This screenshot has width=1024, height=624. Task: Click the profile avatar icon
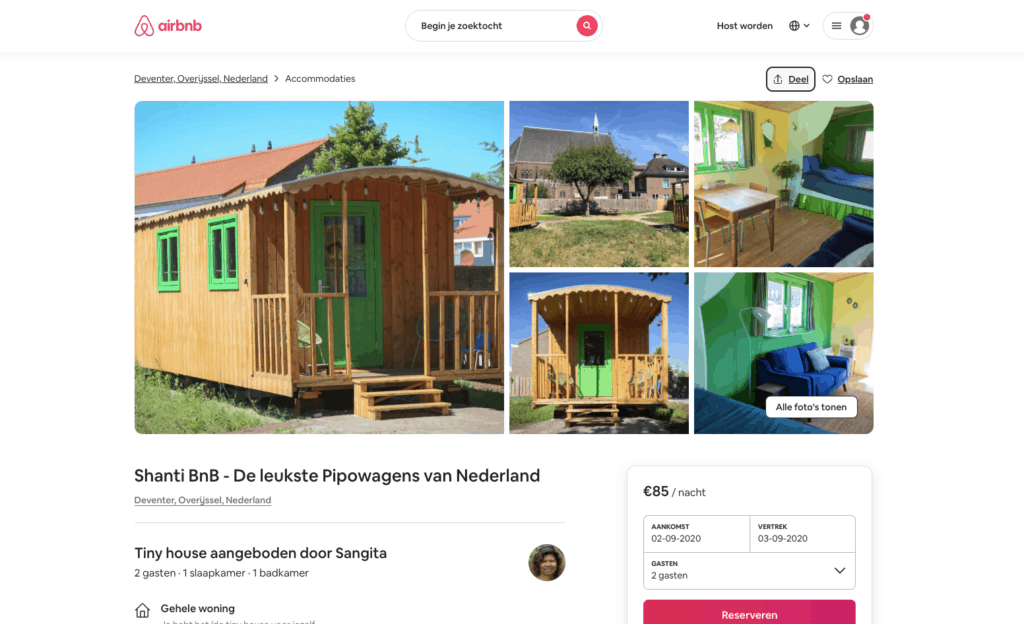859,25
